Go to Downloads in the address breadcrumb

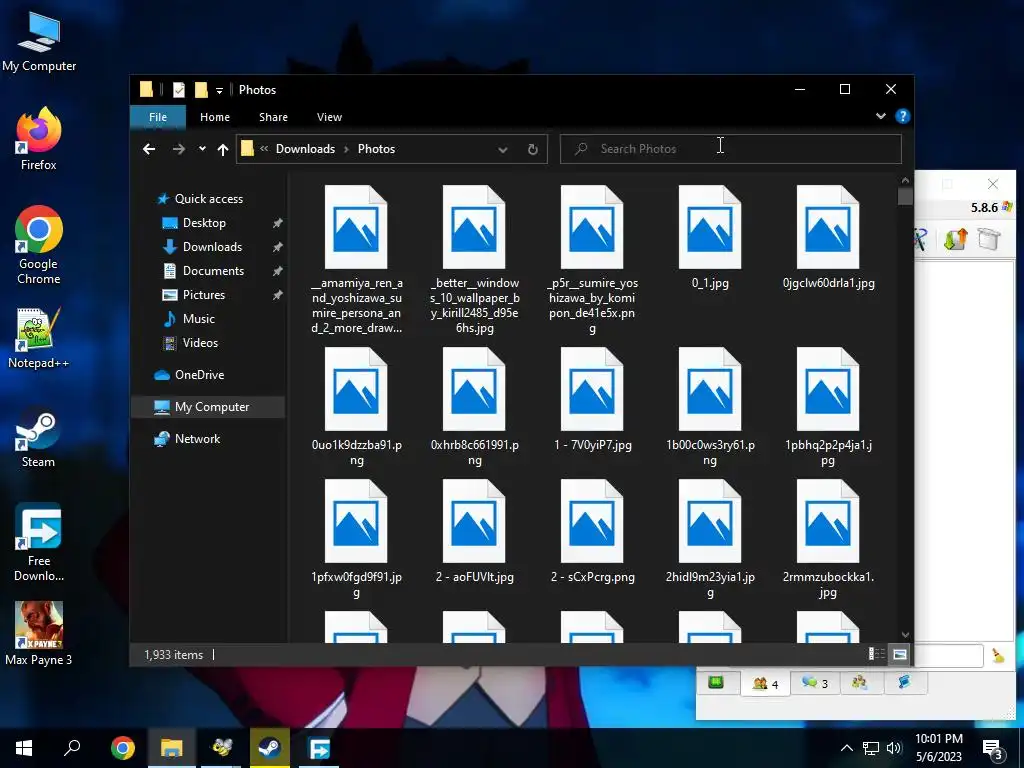305,149
